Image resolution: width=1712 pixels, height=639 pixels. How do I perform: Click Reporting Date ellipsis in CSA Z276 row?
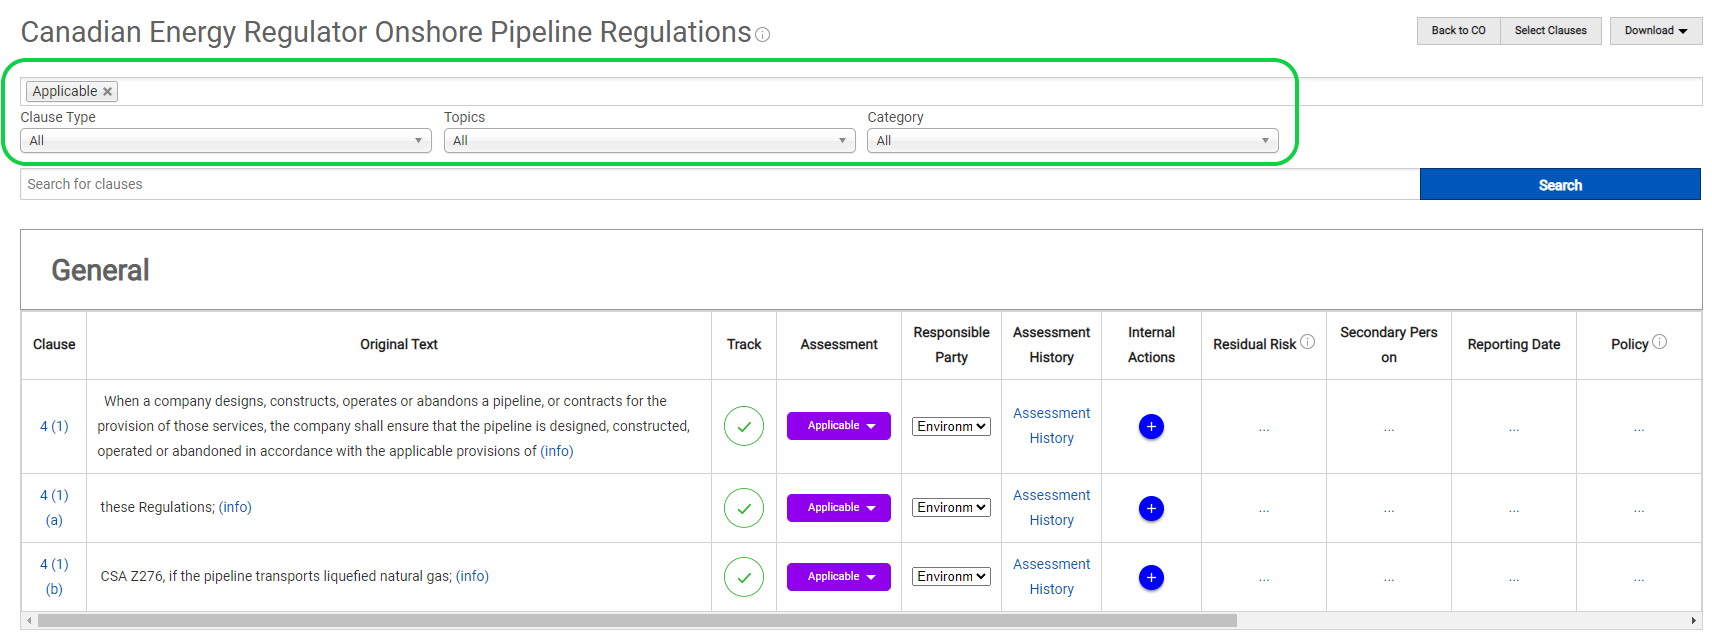[1514, 579]
